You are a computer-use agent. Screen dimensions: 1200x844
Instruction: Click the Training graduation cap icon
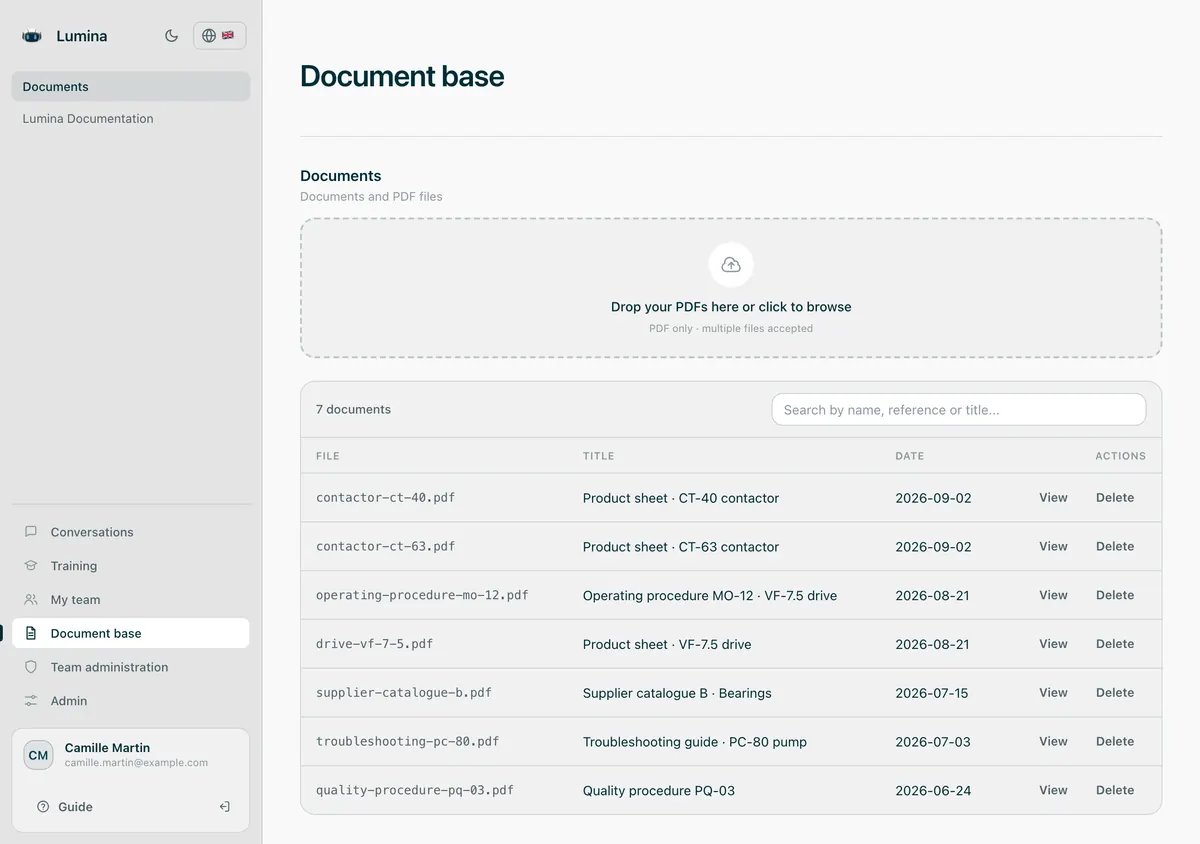pos(31,566)
